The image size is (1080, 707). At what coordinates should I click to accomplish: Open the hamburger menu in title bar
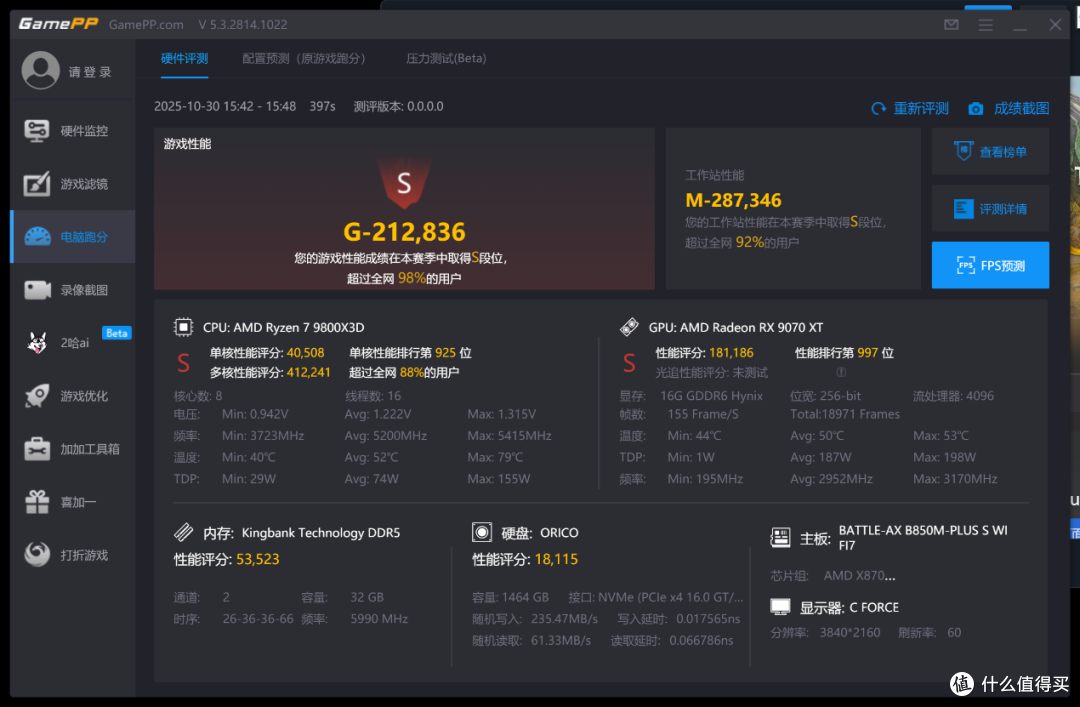[x=986, y=25]
